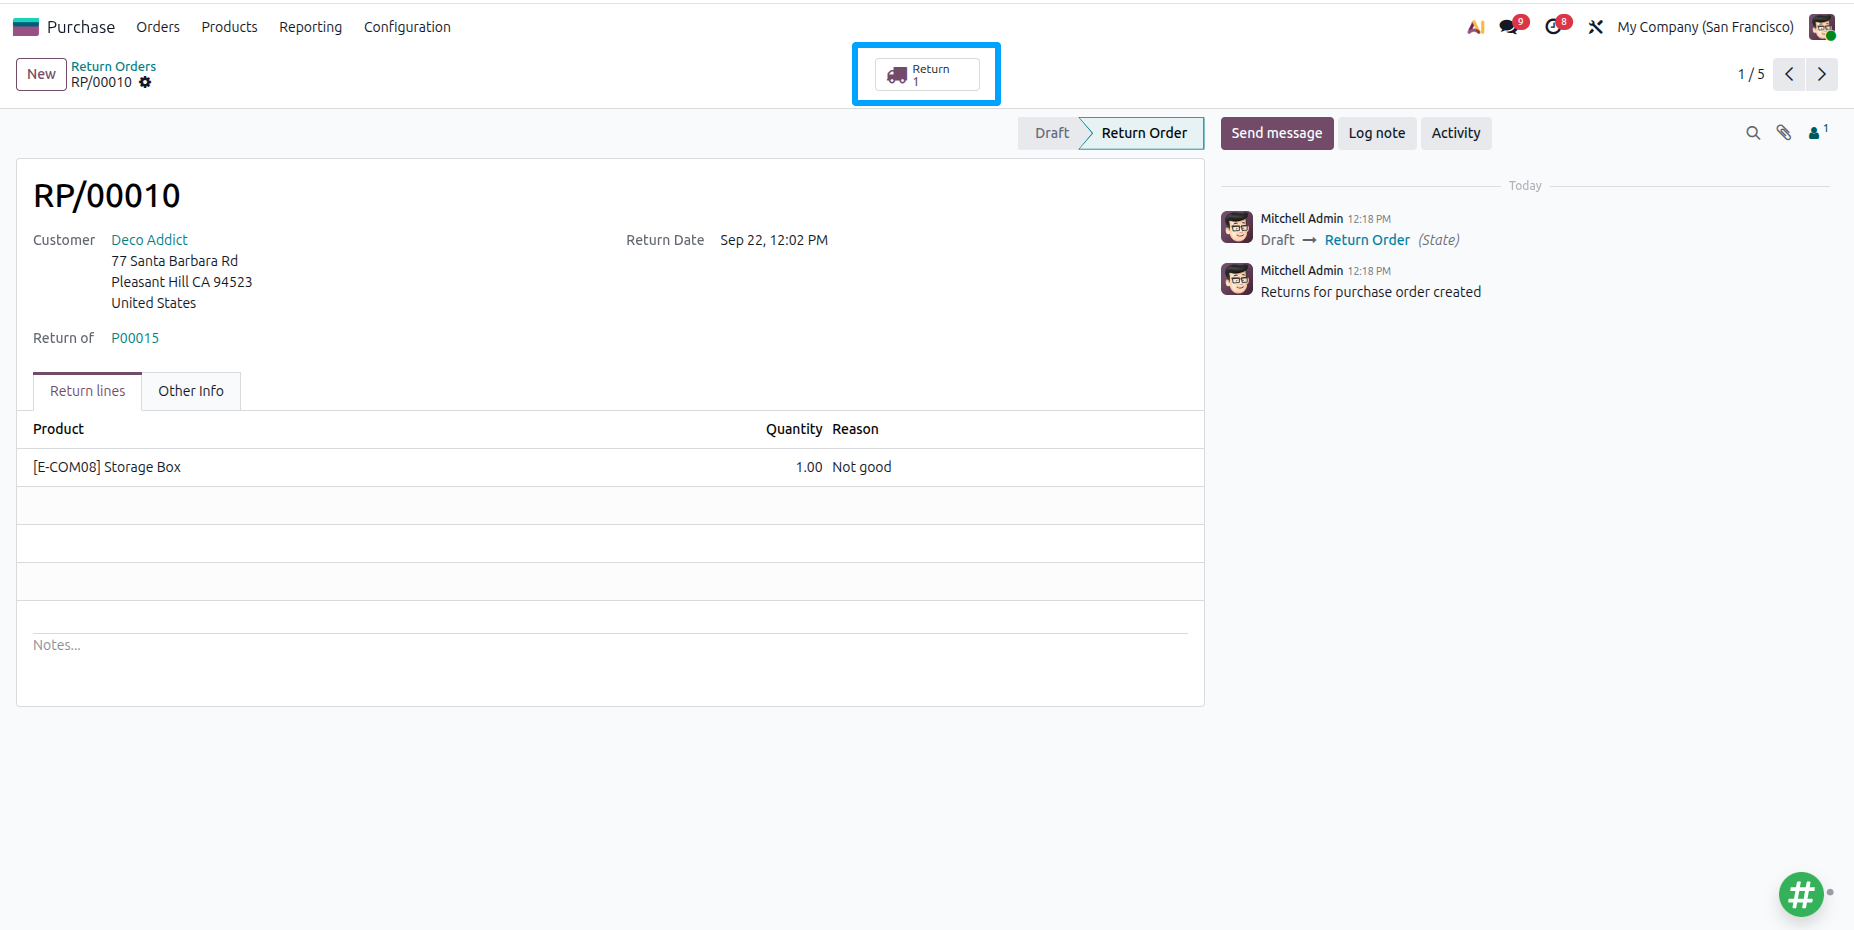Open the Purchase app home icon
The image size is (1854, 930).
(x=26, y=27)
